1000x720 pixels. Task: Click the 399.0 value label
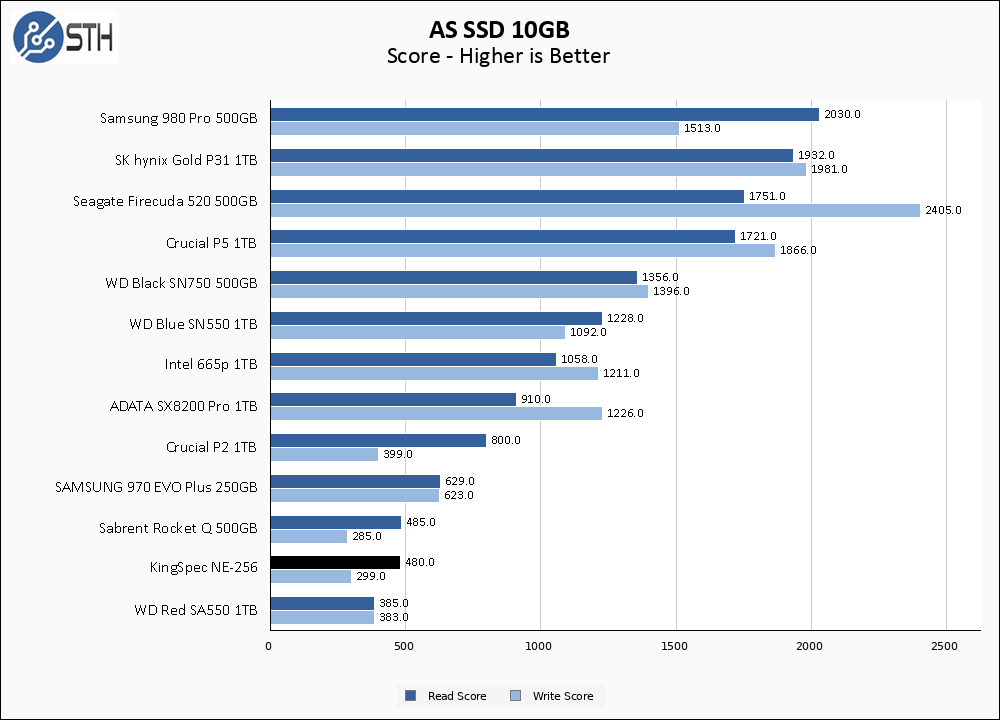pos(397,454)
